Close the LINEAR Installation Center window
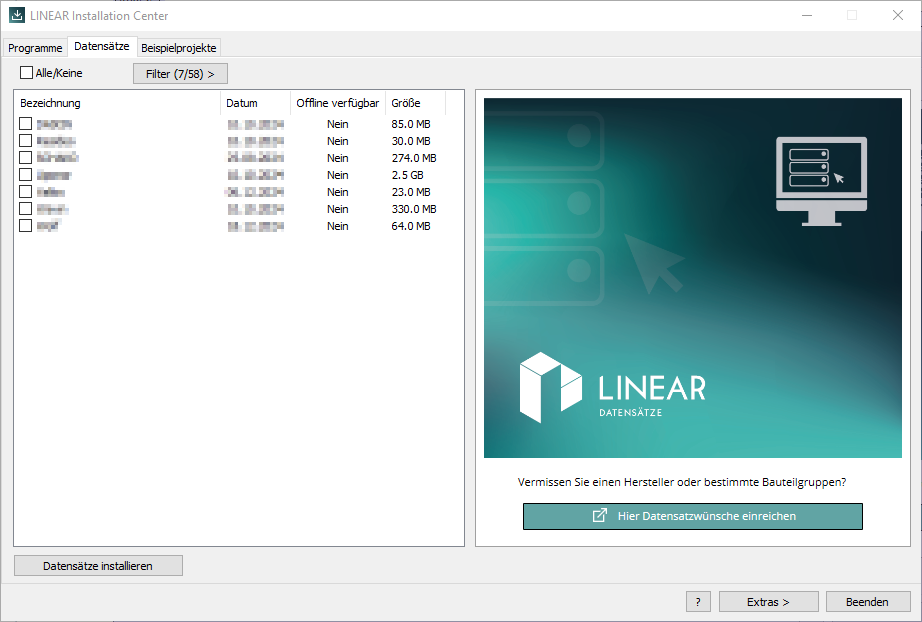Viewport: 922px width, 622px height. click(x=897, y=15)
